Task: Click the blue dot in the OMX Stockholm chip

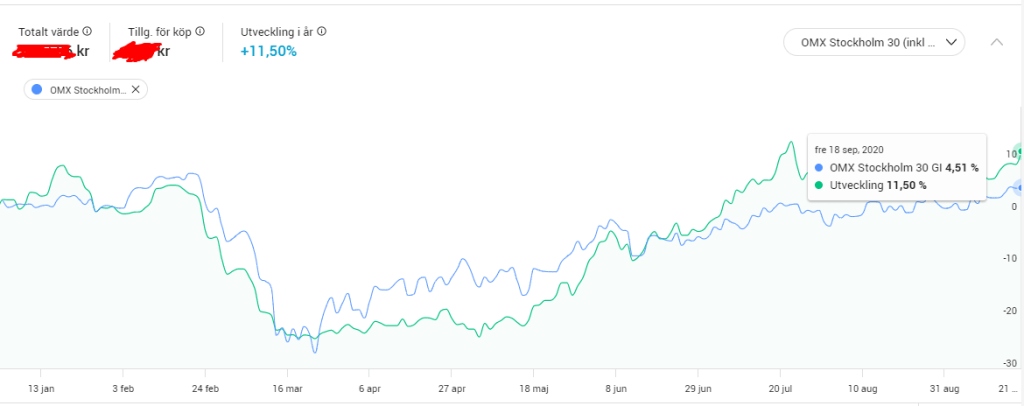Action: coord(37,90)
